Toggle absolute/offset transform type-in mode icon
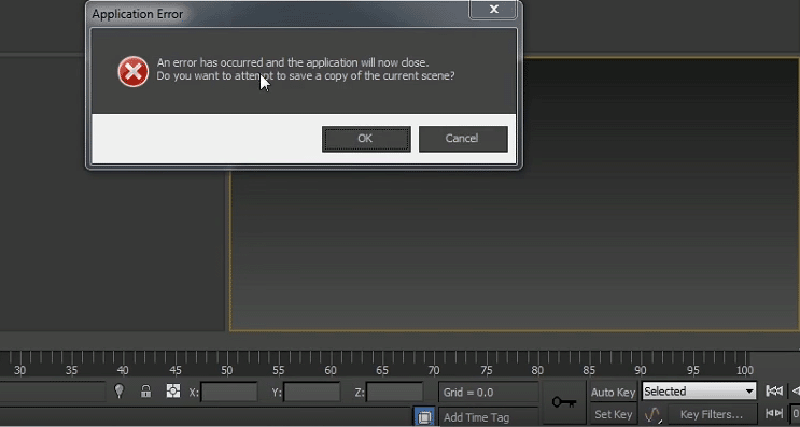 pos(173,392)
